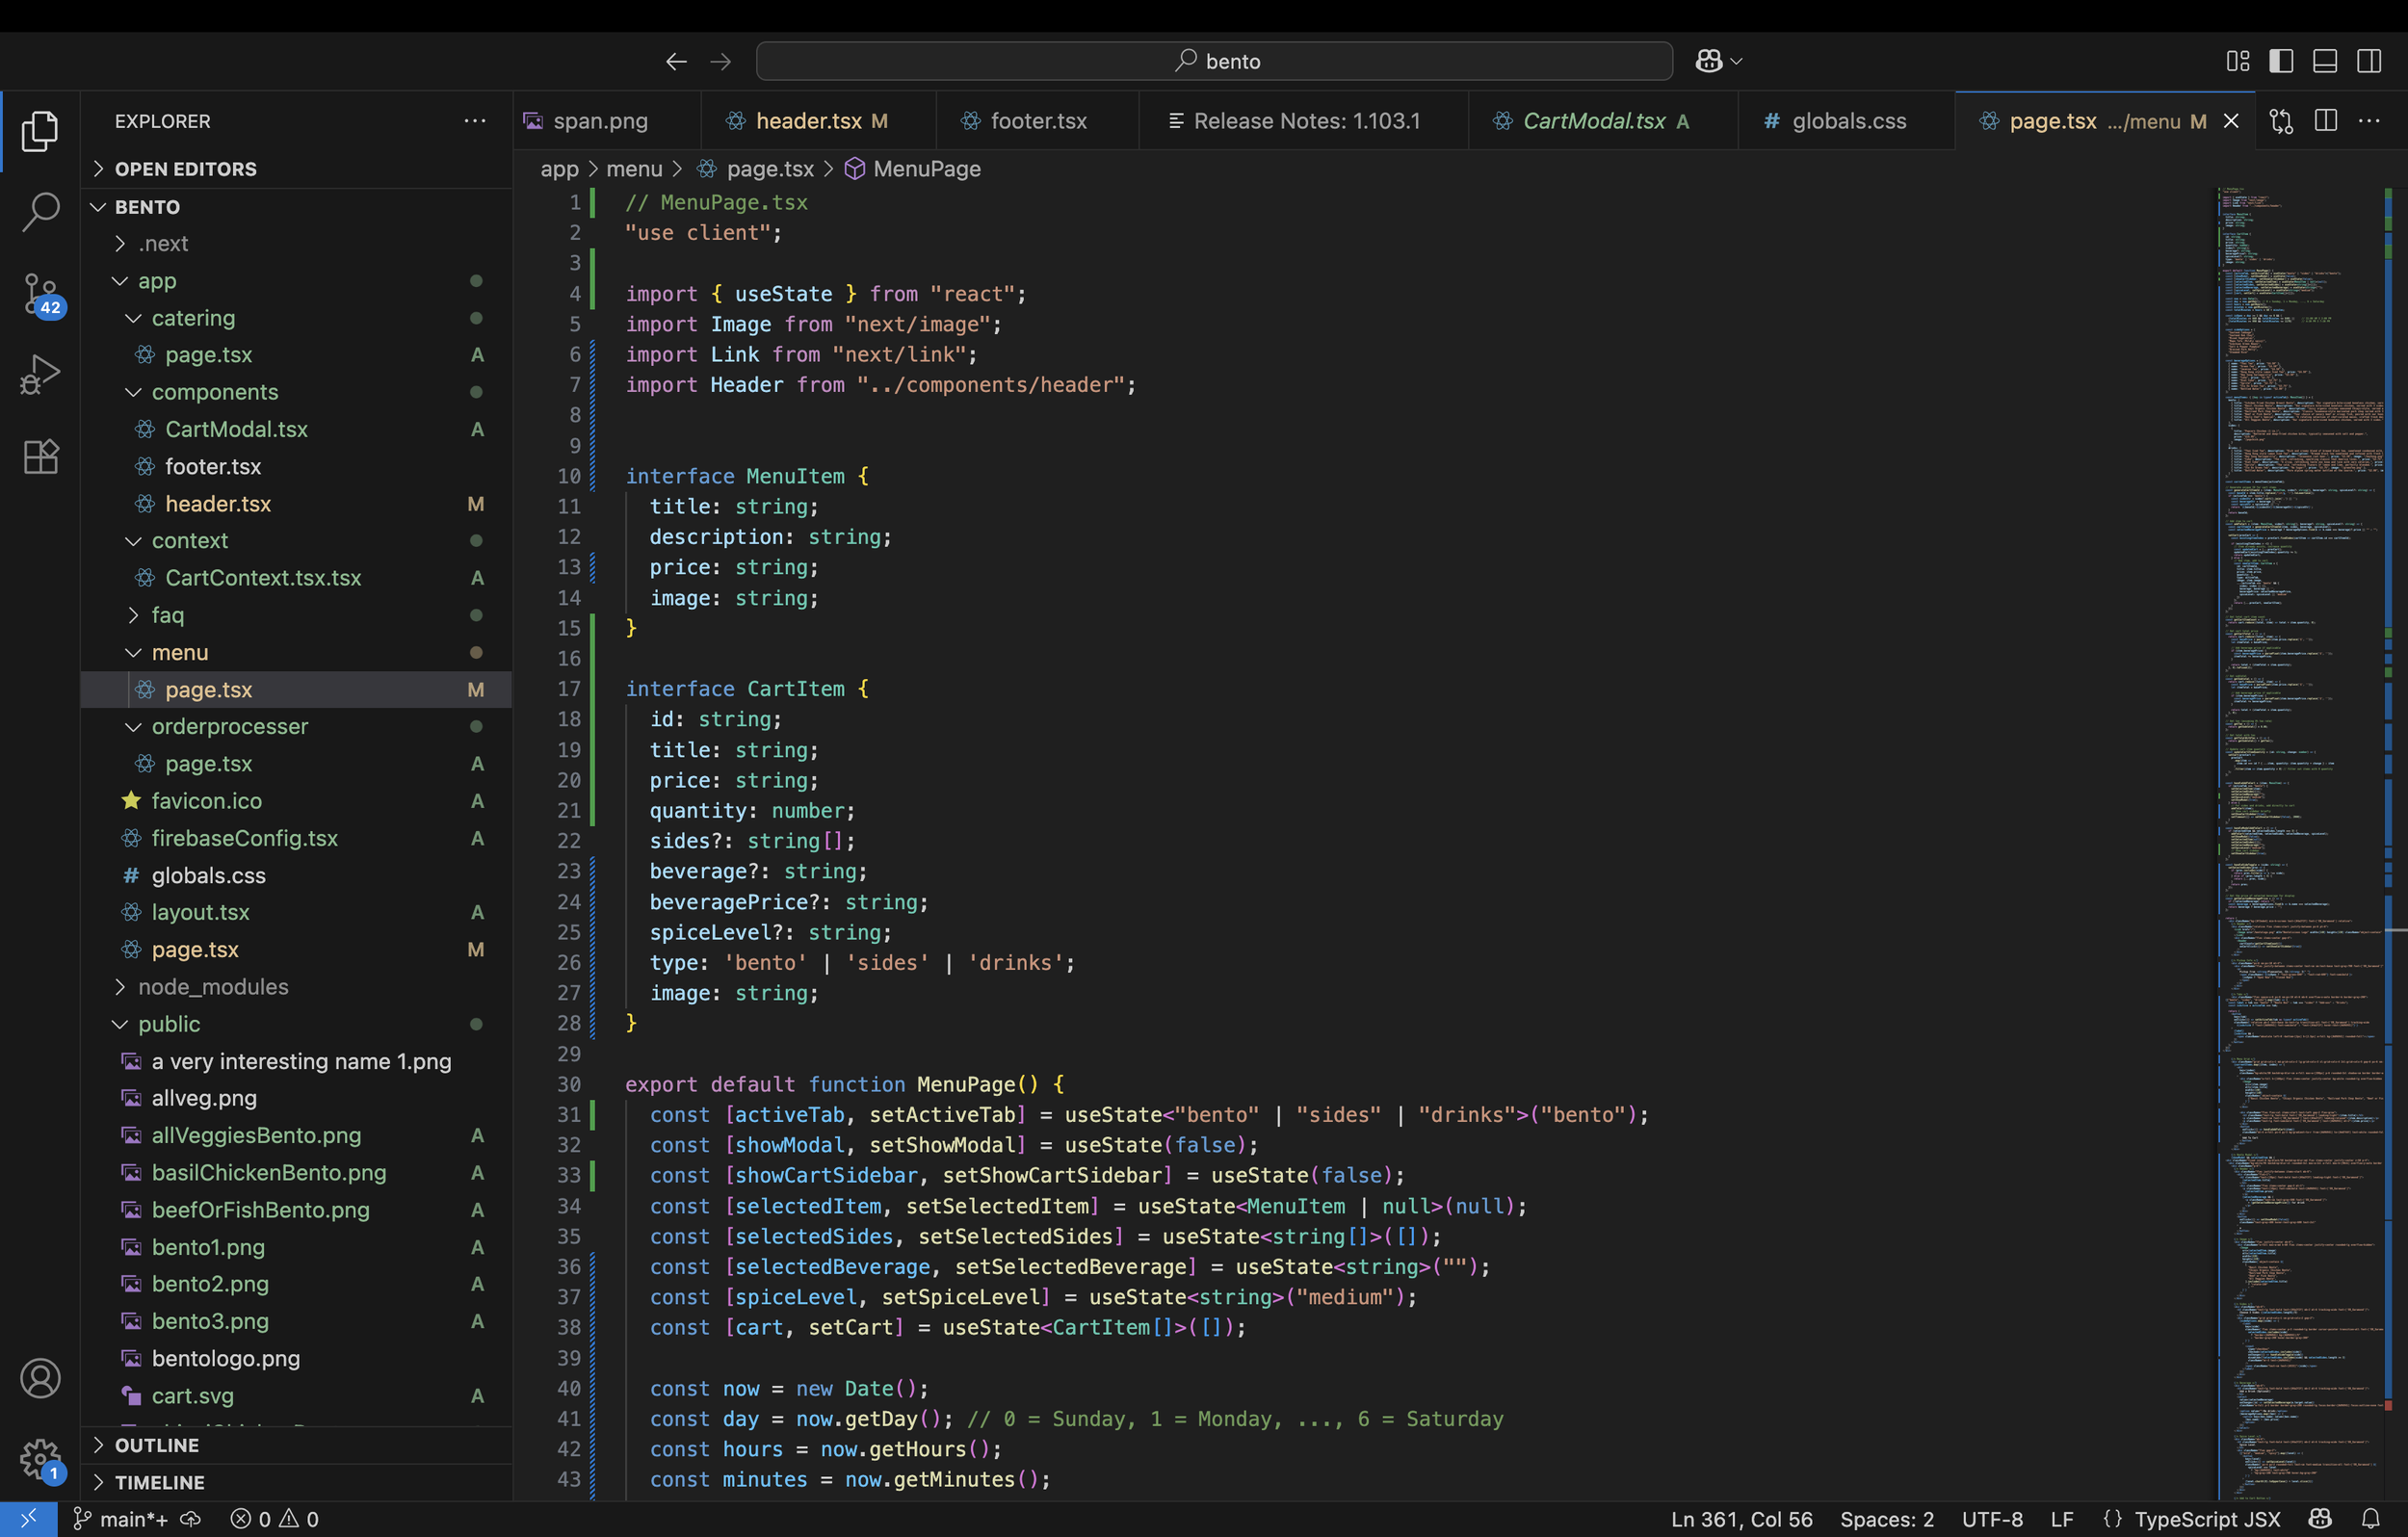Expand the faq folder

tap(167, 615)
